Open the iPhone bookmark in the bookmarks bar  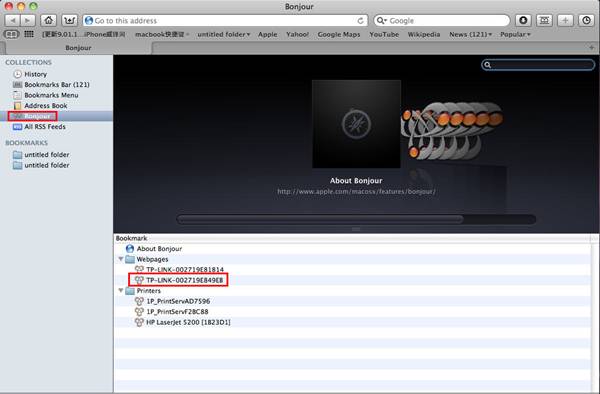[84, 34]
